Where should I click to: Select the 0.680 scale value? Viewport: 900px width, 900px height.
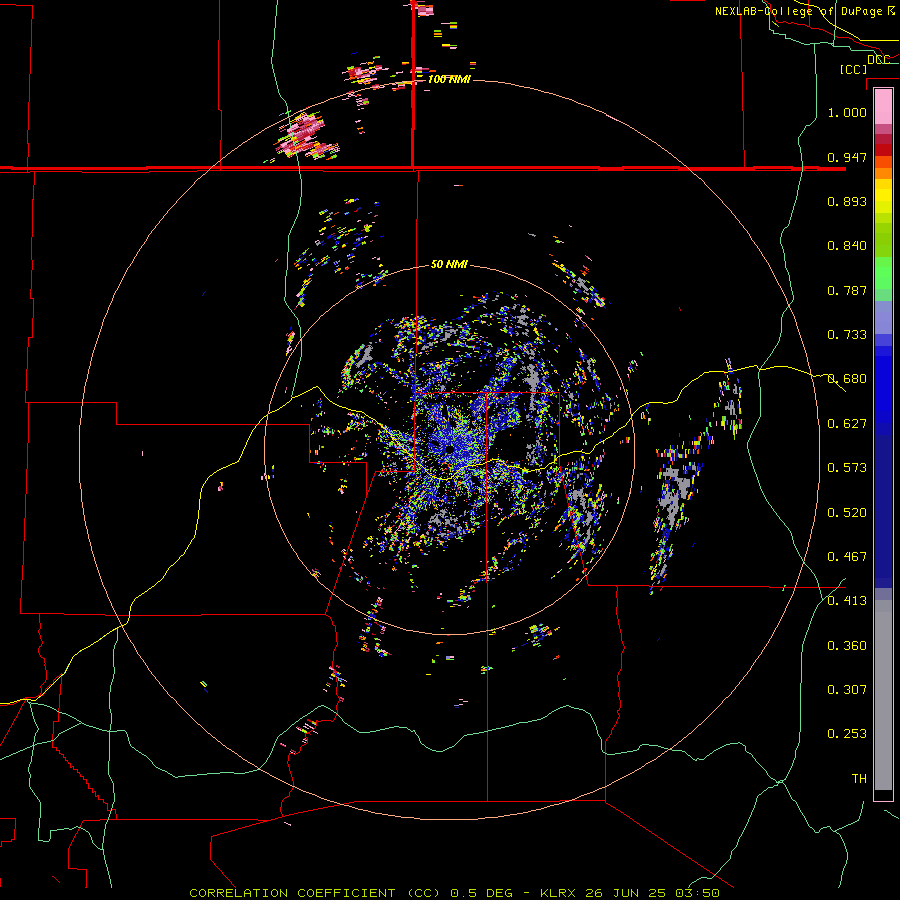click(x=847, y=379)
